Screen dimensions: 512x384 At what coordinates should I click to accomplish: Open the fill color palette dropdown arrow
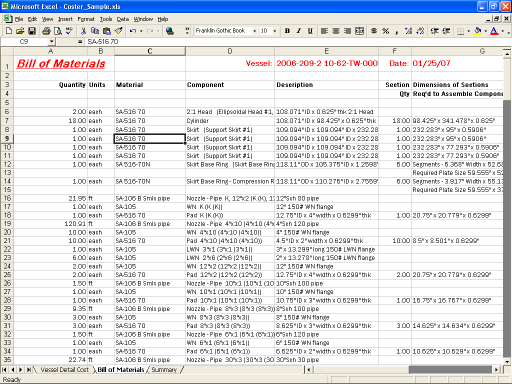pos(486,31)
